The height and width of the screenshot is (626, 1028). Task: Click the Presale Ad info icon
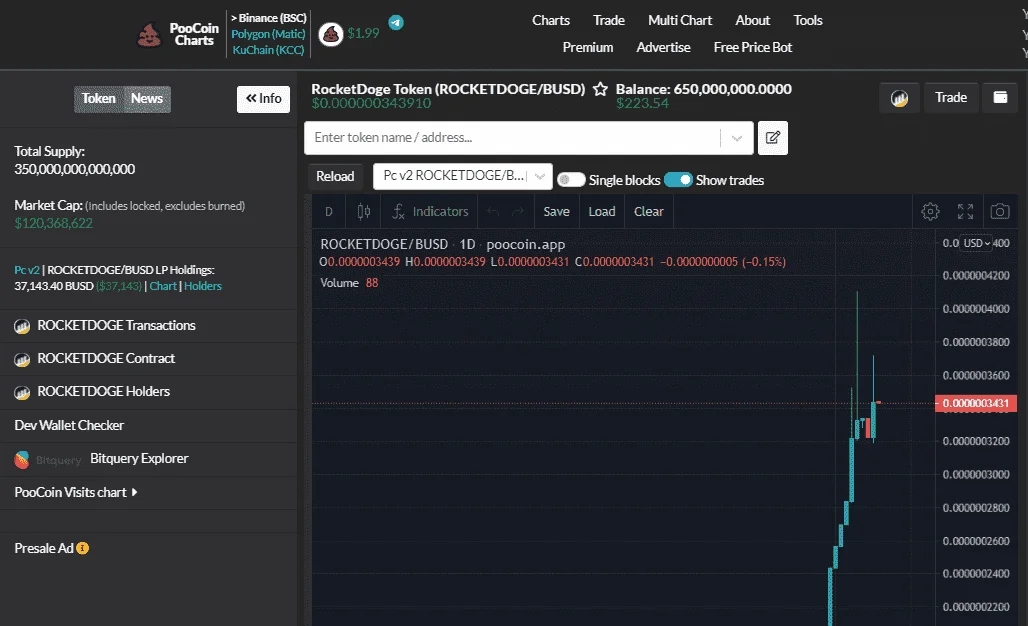click(x=83, y=548)
